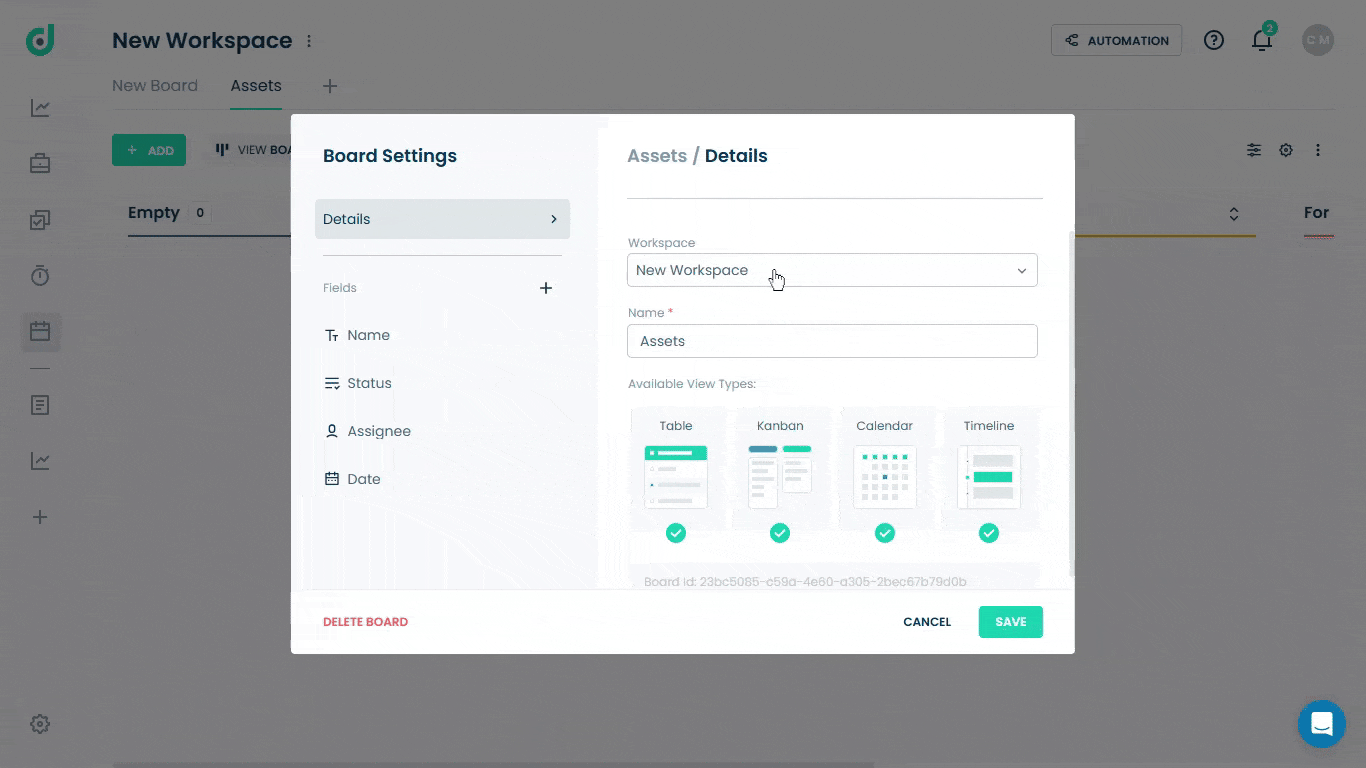Open the board toolbar three-dot menu
The height and width of the screenshot is (768, 1366).
(1318, 150)
